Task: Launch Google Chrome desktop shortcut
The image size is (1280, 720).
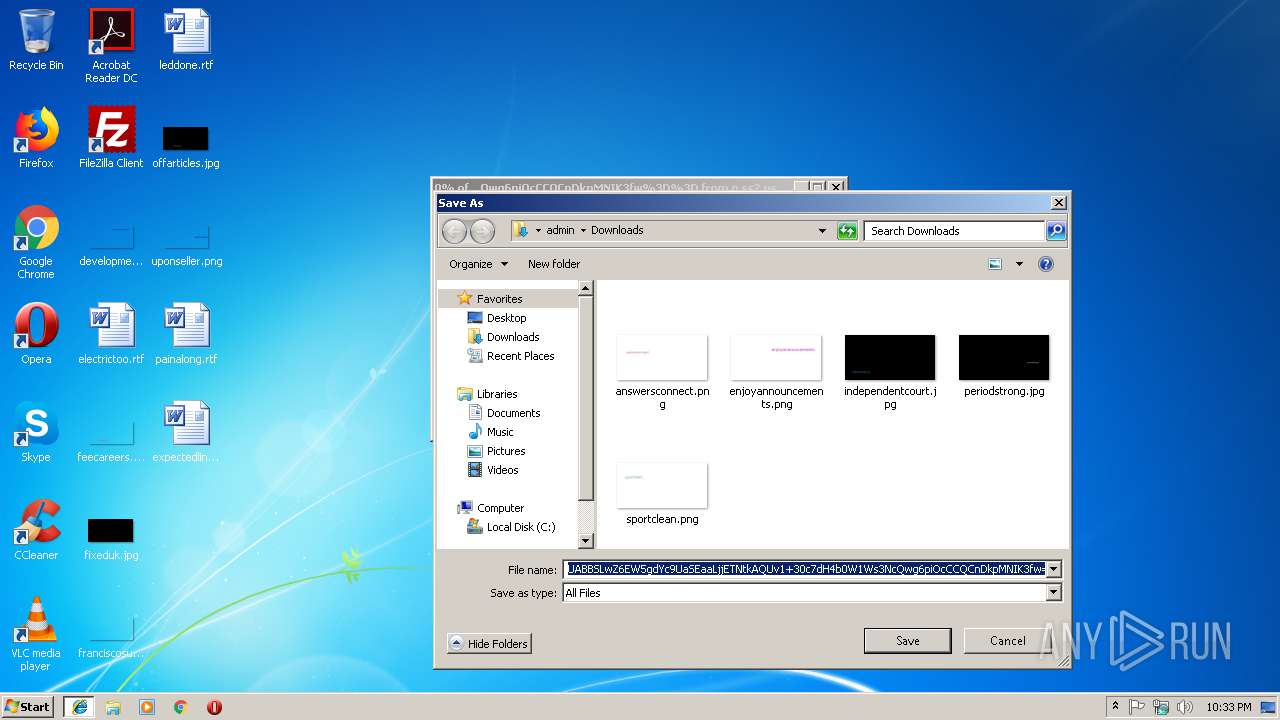Action: coord(36,242)
